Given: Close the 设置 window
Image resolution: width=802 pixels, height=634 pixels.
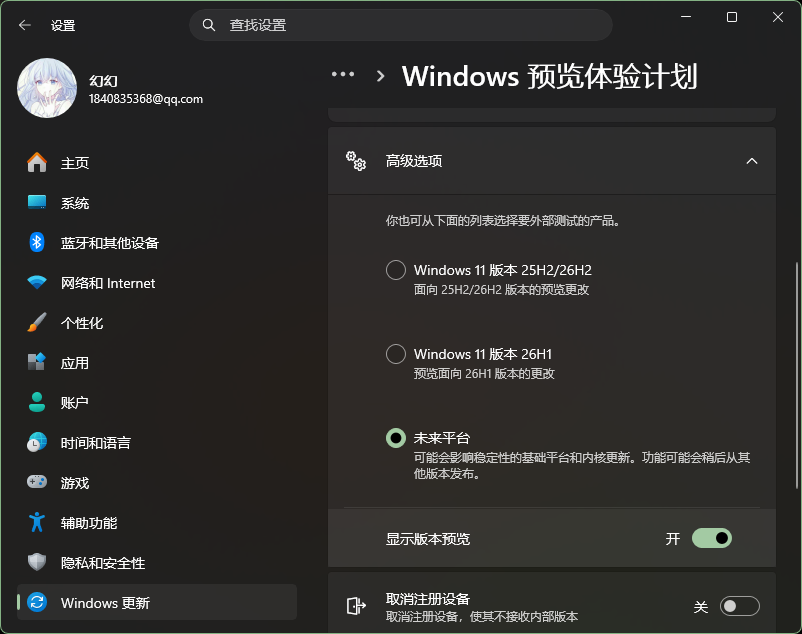Looking at the screenshot, I should [778, 17].
